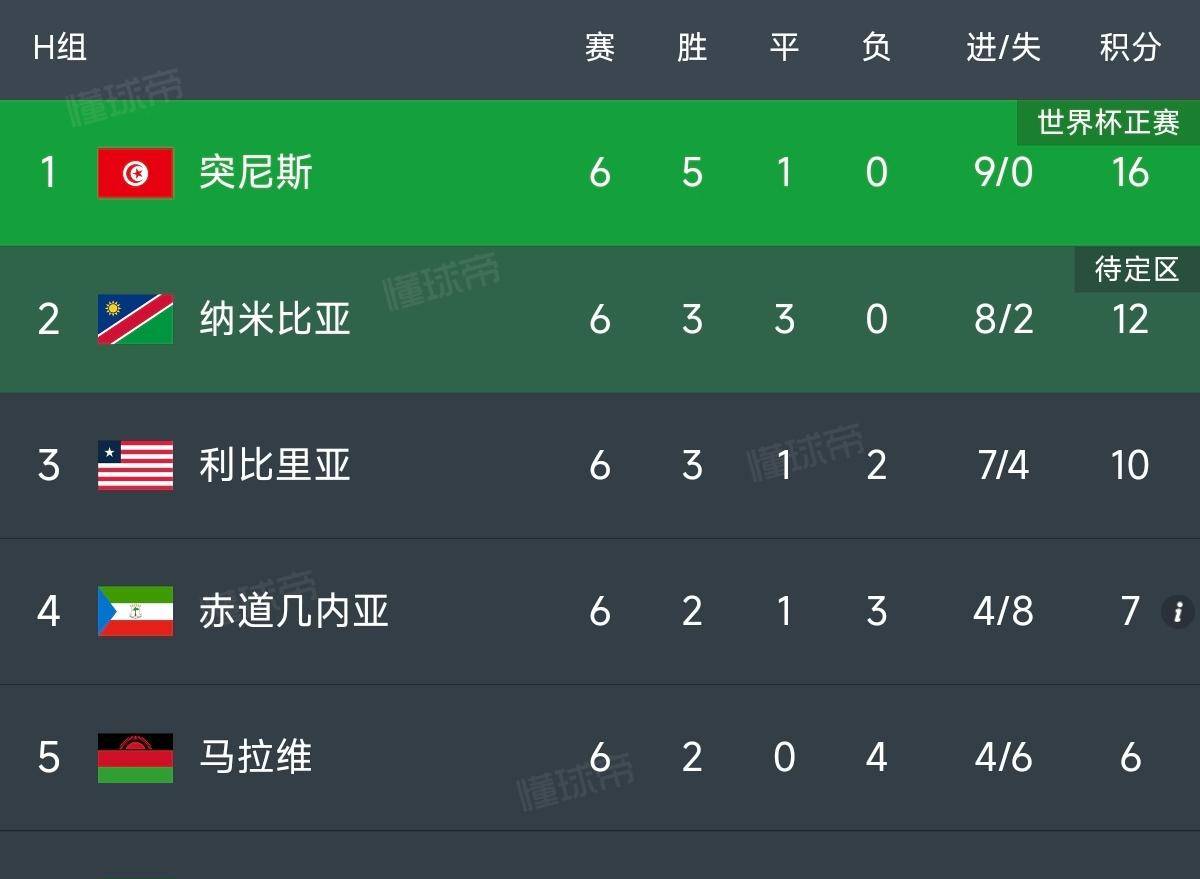Viewport: 1200px width, 879px height.
Task: Click the 积分 column header
Action: coord(1130,47)
